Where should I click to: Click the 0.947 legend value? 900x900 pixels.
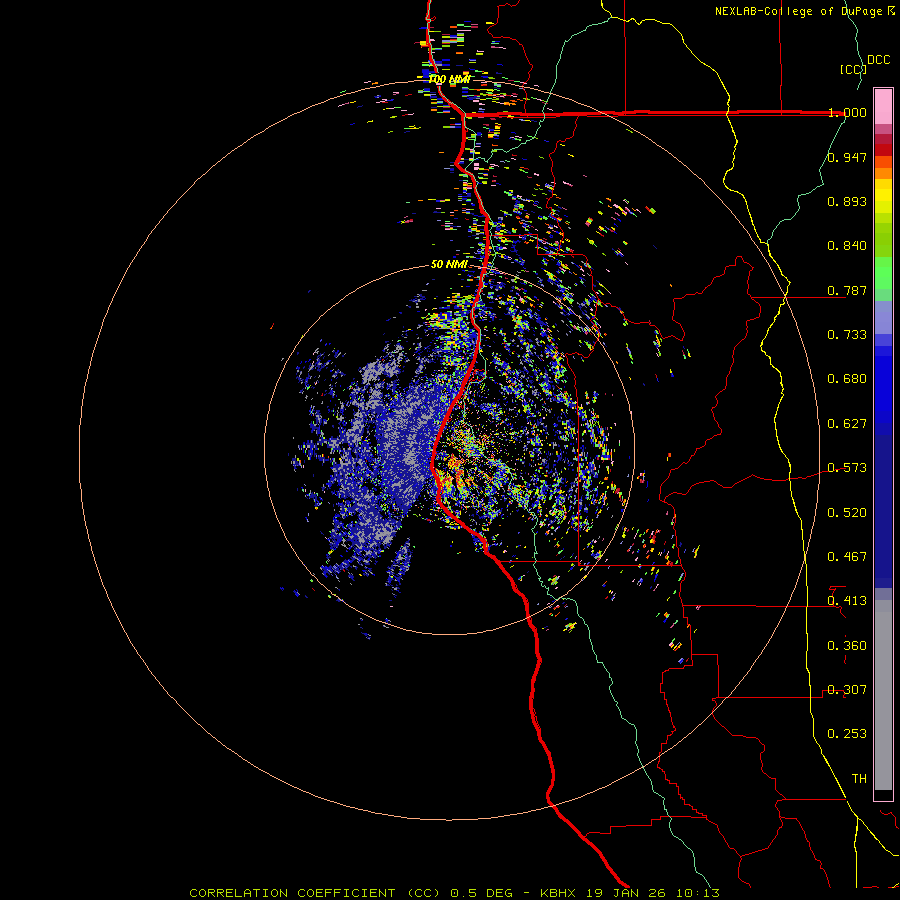click(847, 157)
